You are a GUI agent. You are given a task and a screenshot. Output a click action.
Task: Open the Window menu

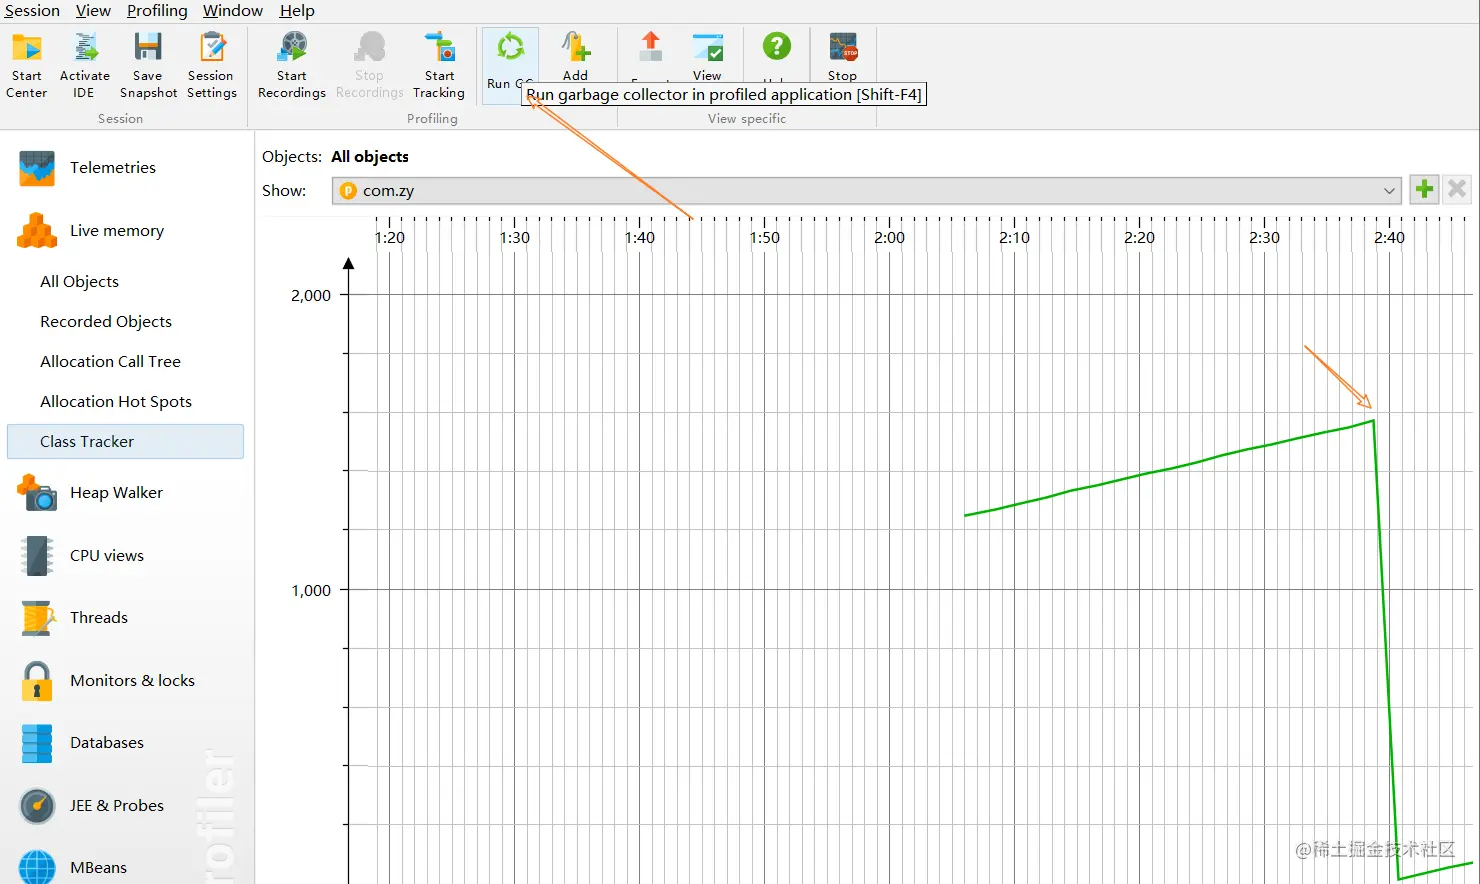[x=233, y=11]
